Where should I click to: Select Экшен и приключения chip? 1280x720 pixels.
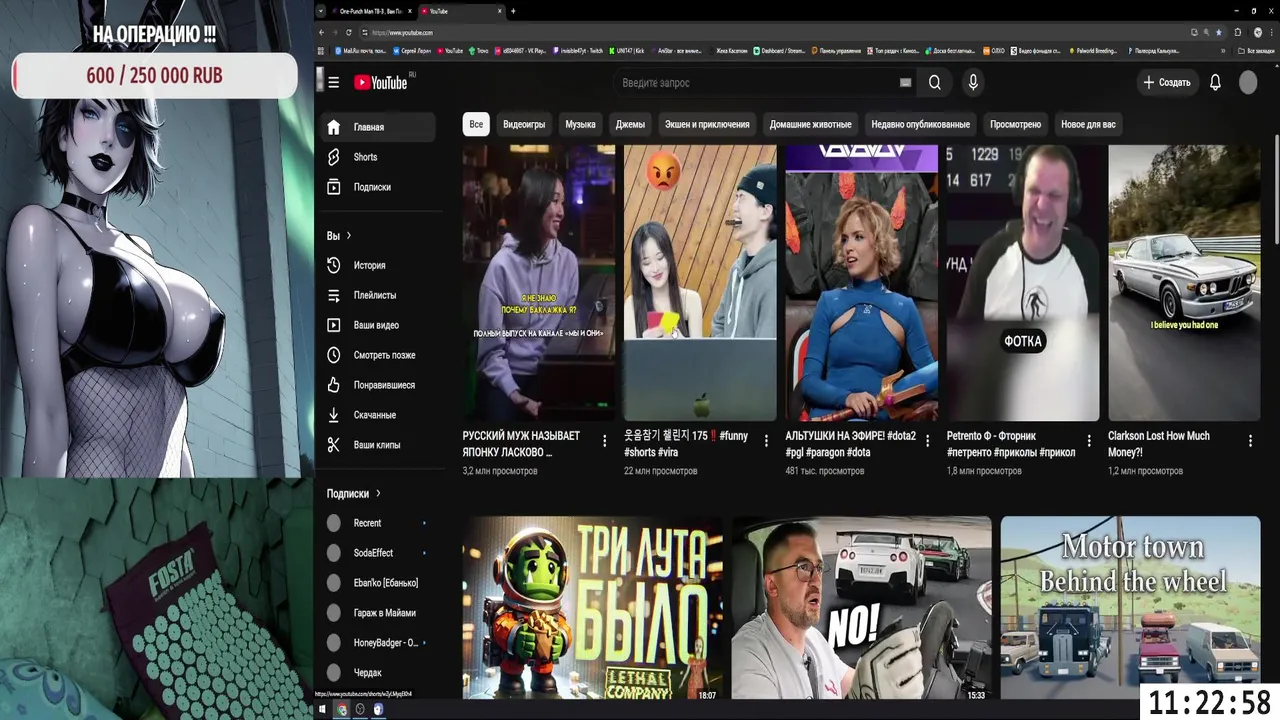[707, 125]
